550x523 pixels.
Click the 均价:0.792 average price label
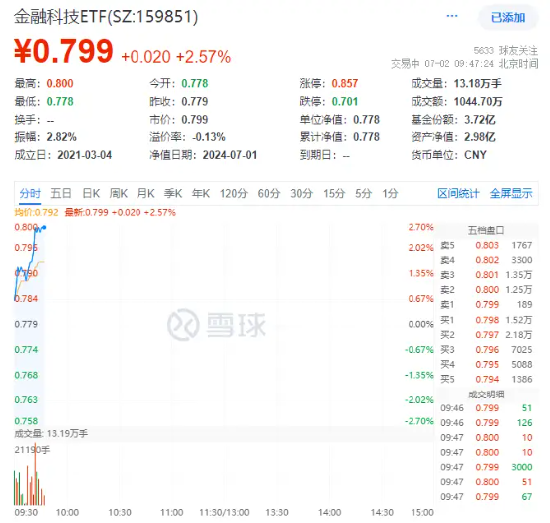[x=36, y=213]
